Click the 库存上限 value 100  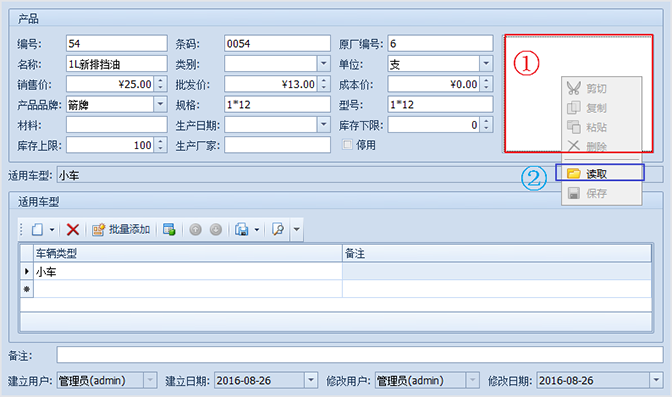(x=142, y=145)
